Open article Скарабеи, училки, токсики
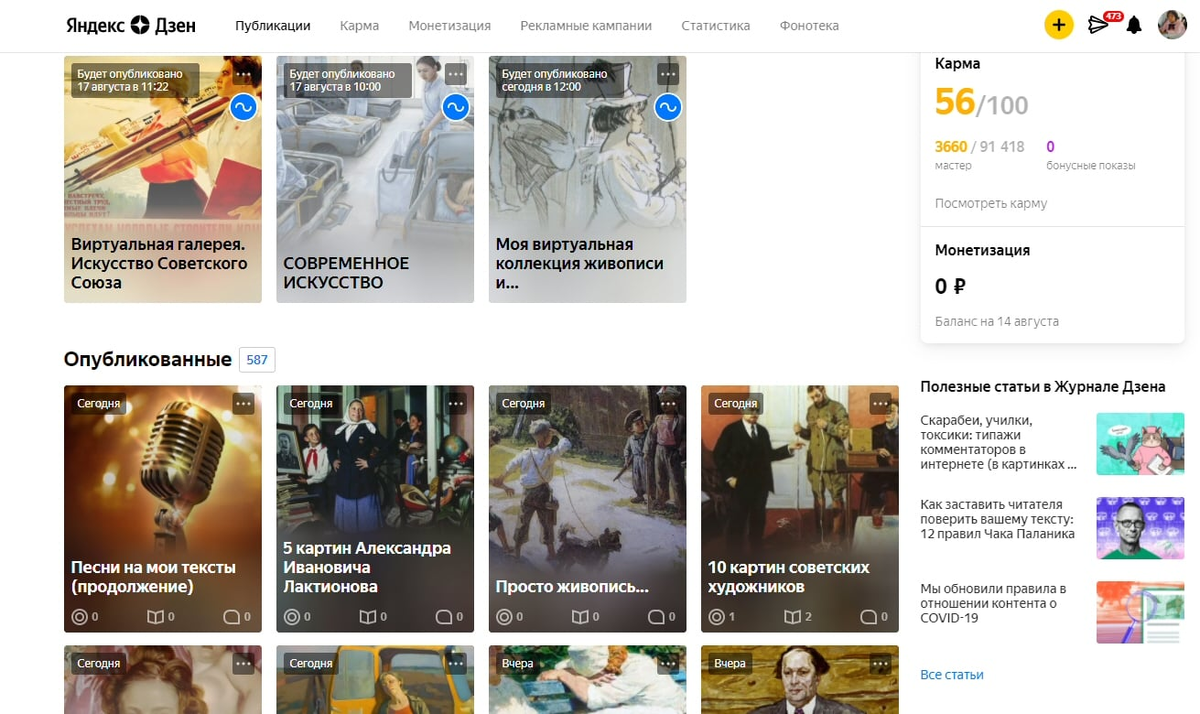Viewport: 1200px width, 714px height. (999, 442)
